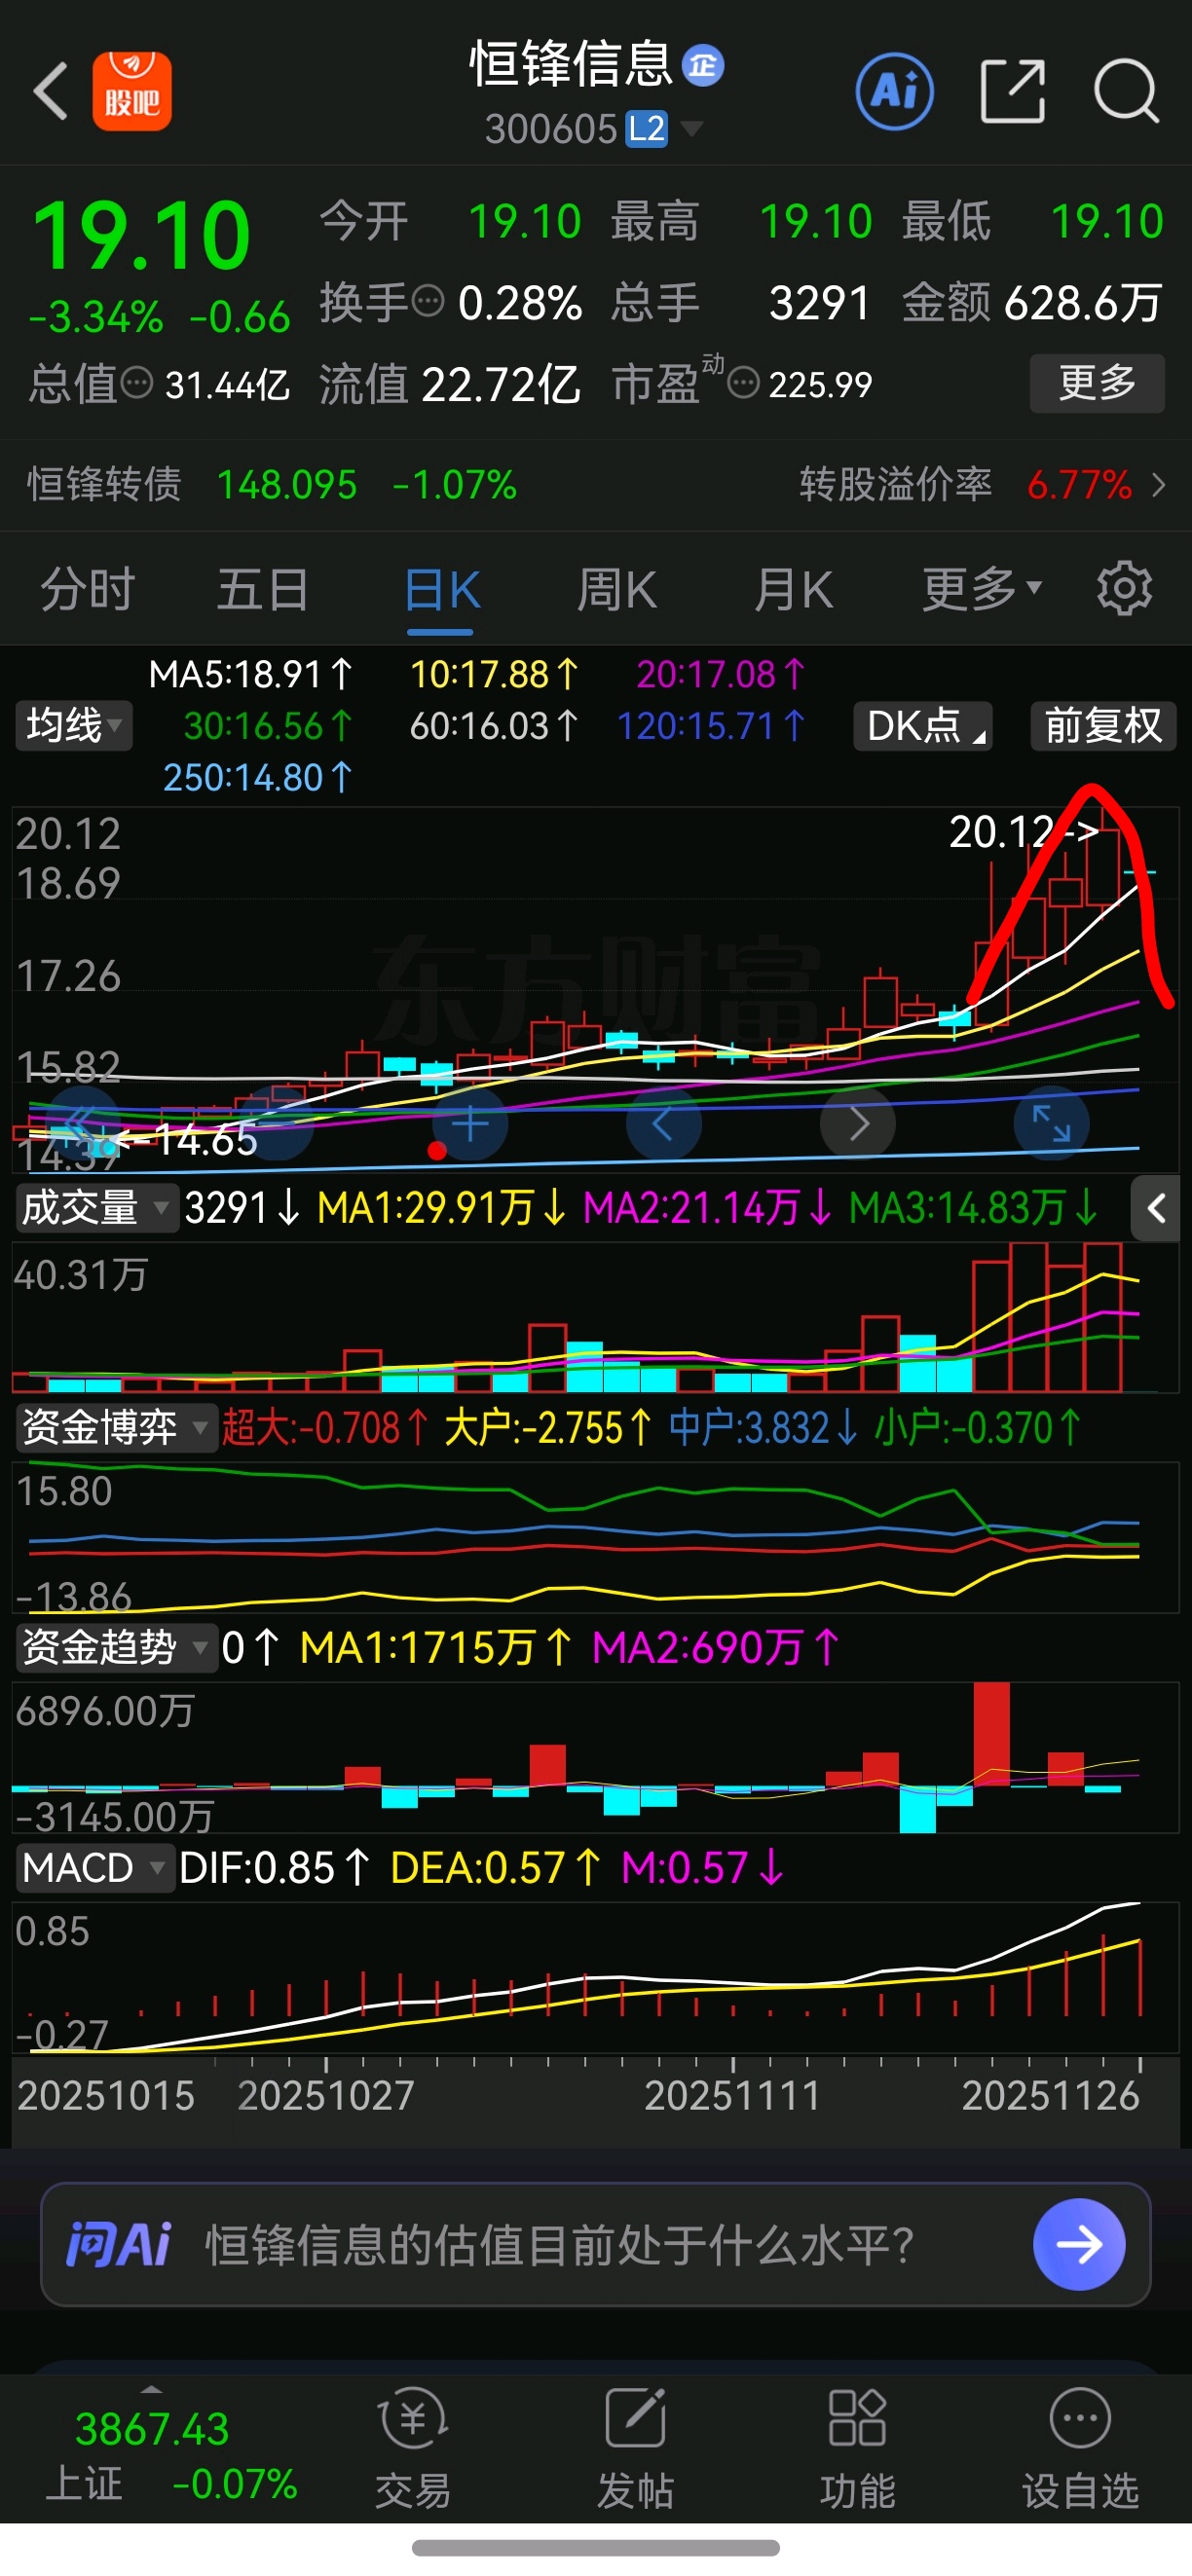1192x2576 pixels.
Task: Open the 更多 quote details button
Action: coord(1097,383)
